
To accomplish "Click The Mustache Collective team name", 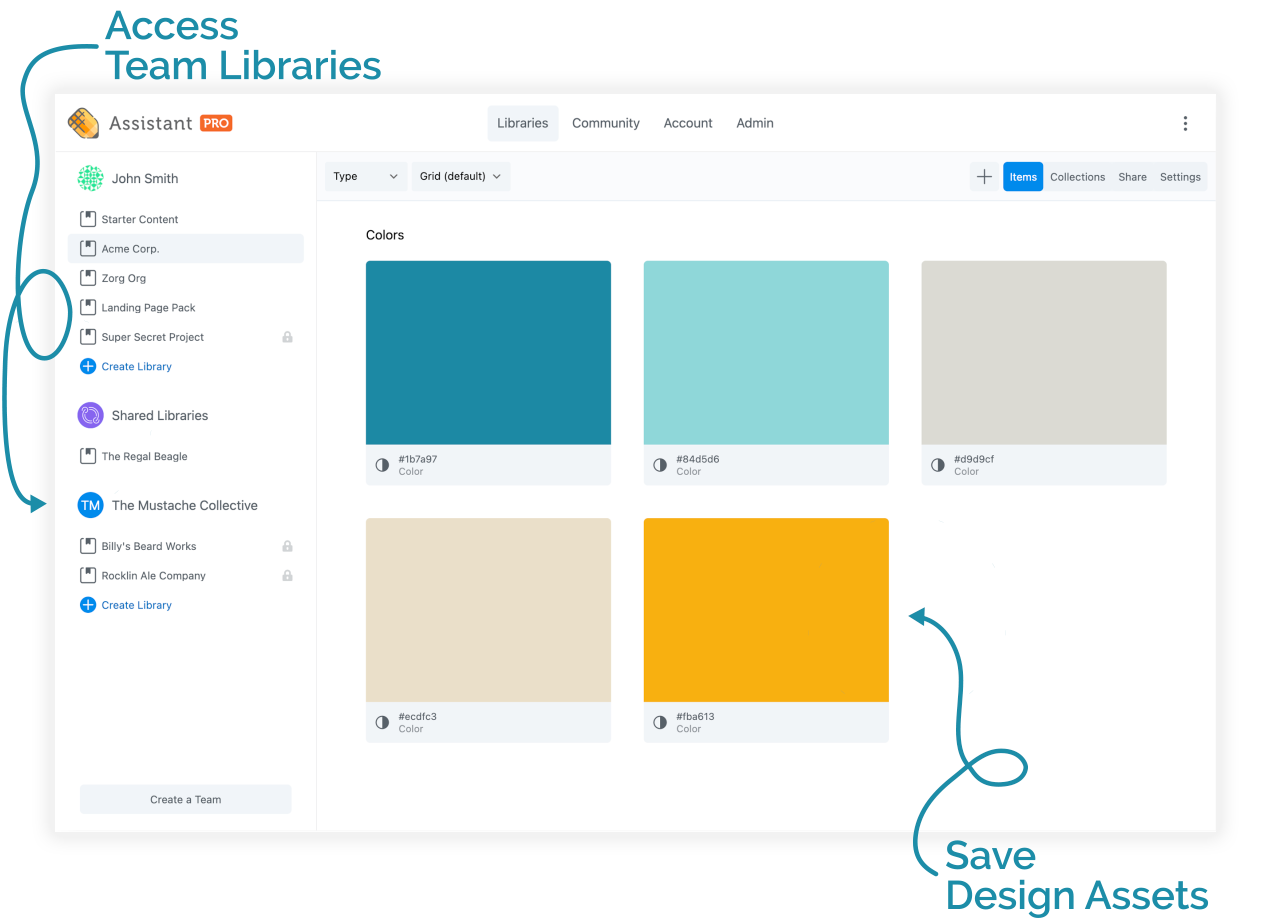I will pos(185,505).
